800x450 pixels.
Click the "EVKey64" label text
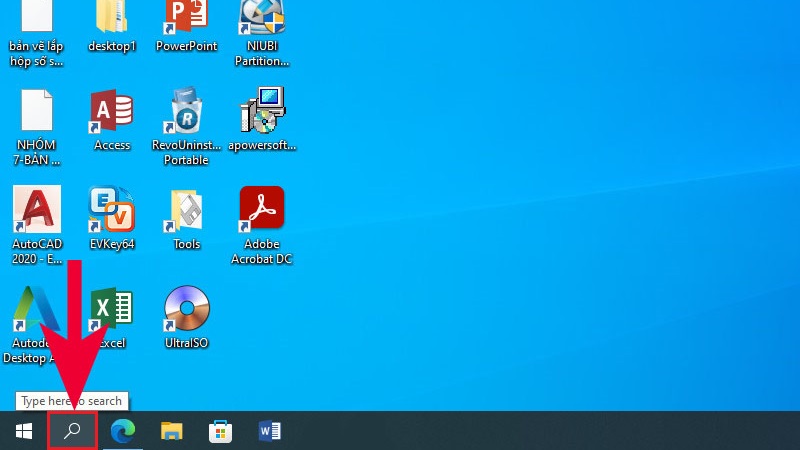tap(112, 244)
